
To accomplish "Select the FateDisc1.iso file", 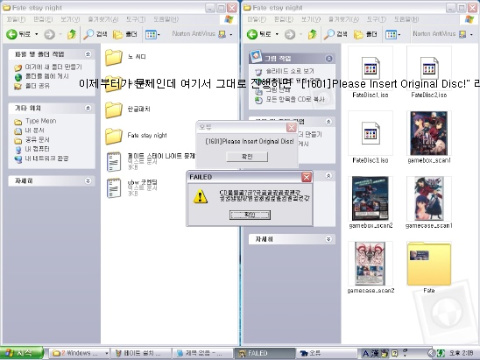I will click(370, 73).
